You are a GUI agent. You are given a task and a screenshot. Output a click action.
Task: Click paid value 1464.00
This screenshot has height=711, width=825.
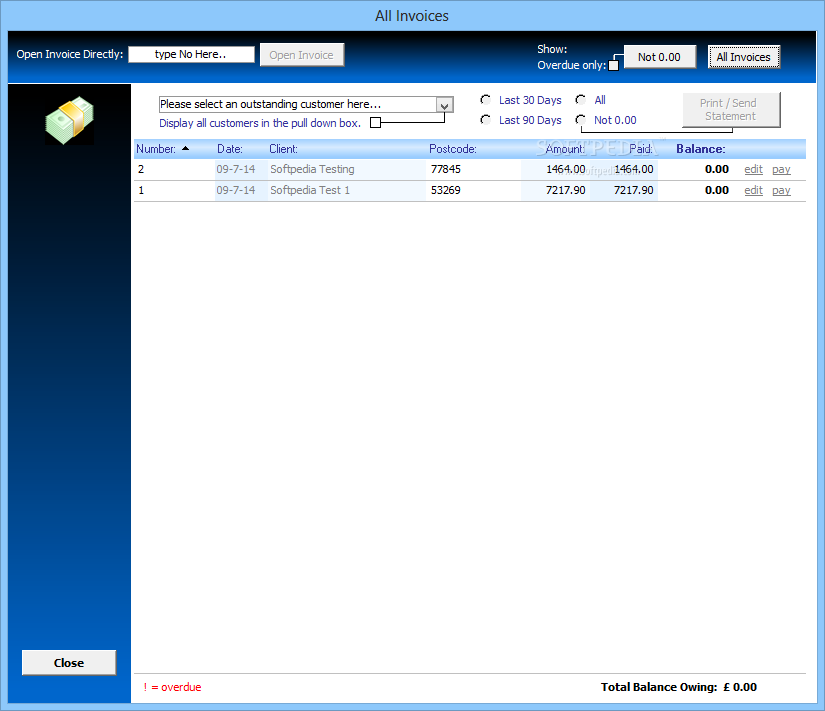(634, 169)
